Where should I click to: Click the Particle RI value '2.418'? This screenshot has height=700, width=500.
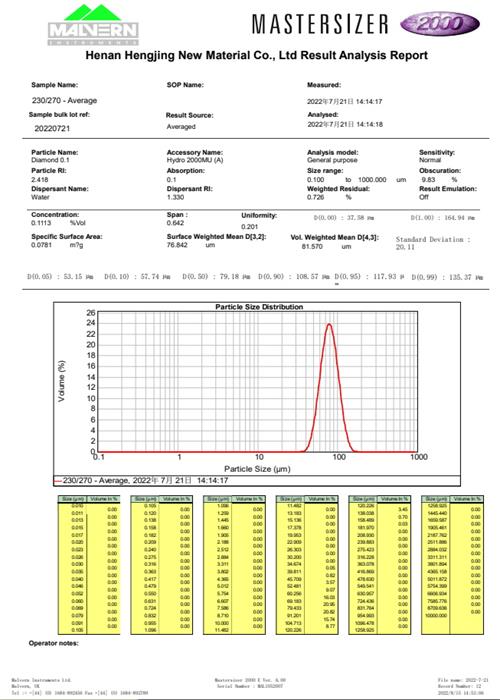tap(39, 179)
